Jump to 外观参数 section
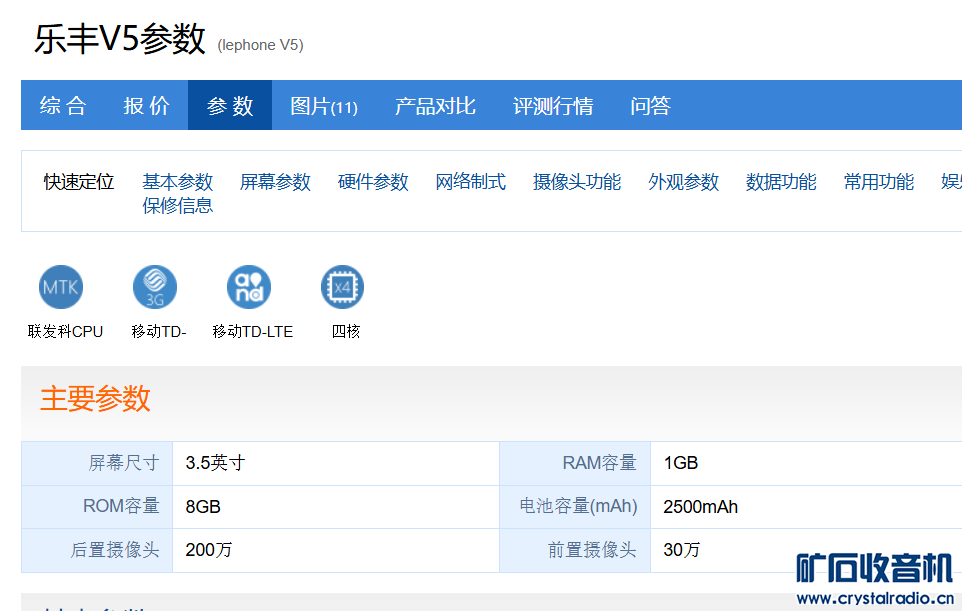 click(684, 182)
